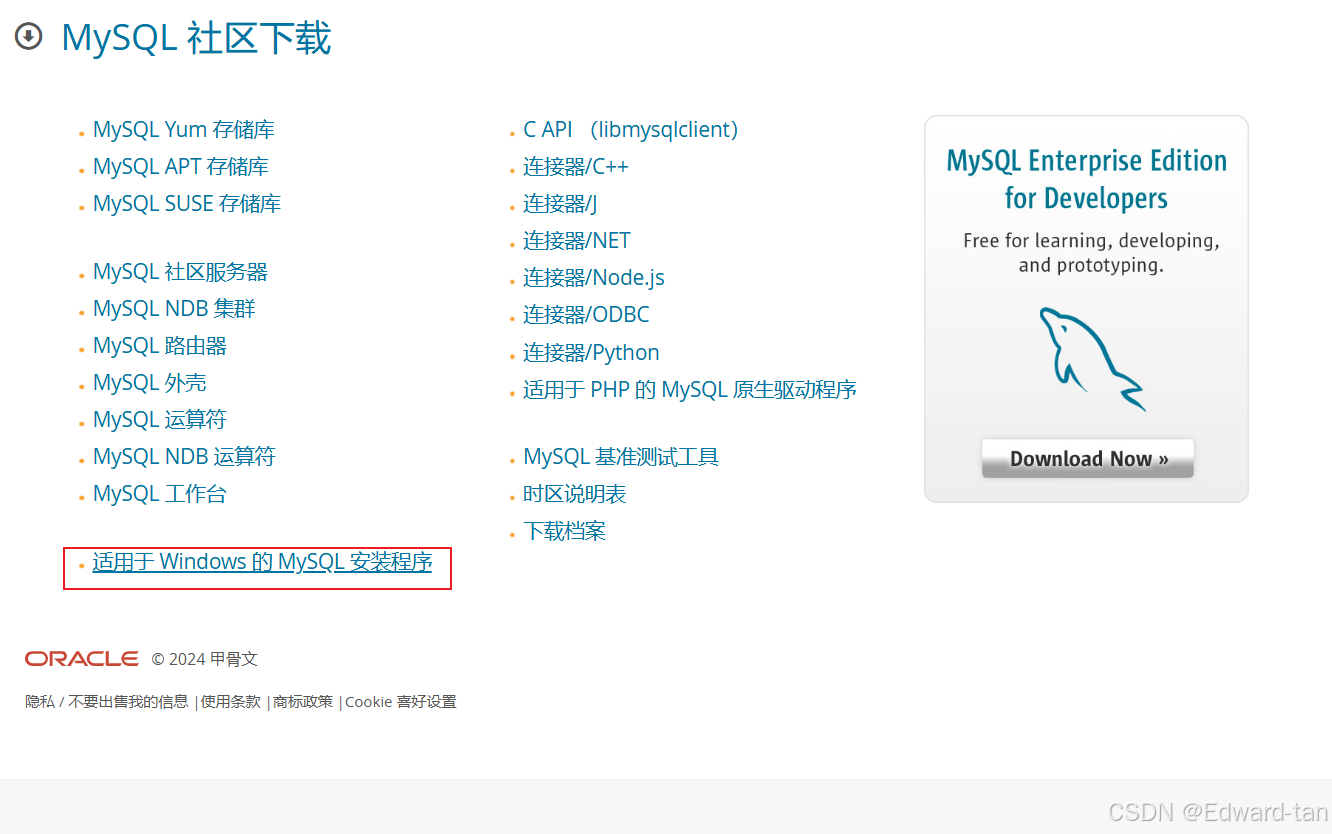Open the 商标政策 footer link
This screenshot has height=834, width=1332.
[x=303, y=702]
